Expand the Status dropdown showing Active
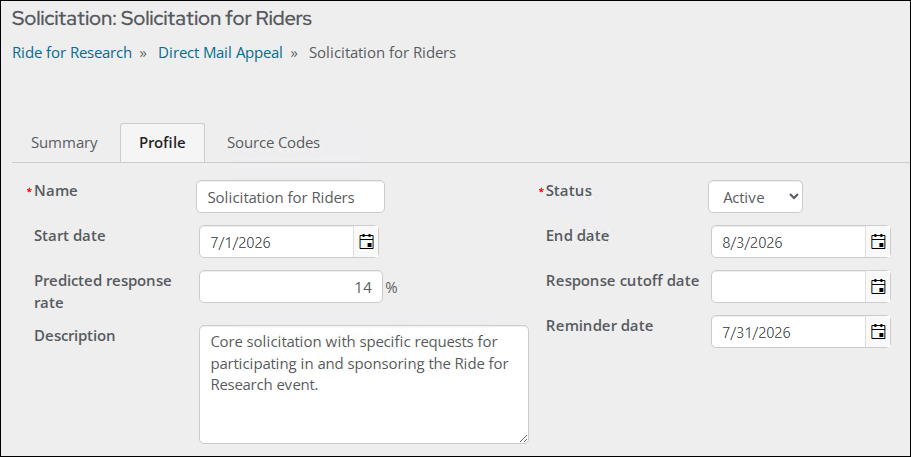 (x=755, y=197)
